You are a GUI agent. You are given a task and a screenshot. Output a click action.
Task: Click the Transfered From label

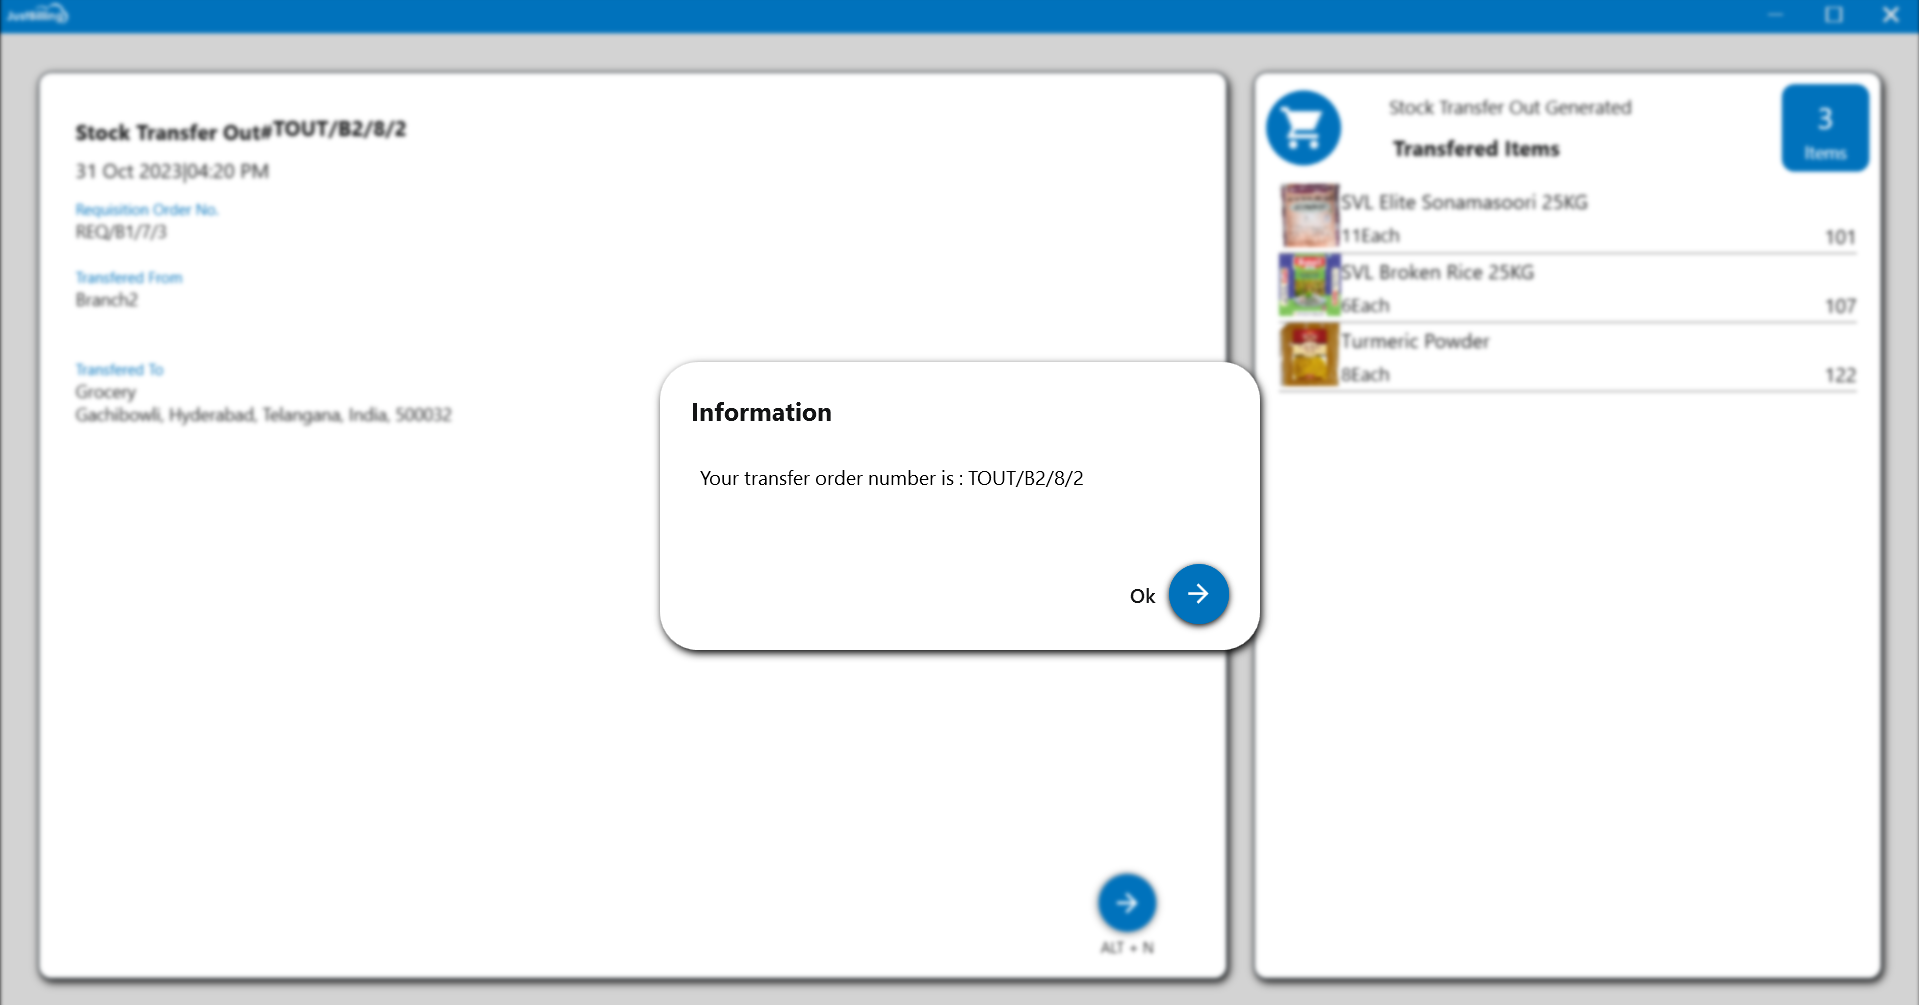(x=129, y=278)
